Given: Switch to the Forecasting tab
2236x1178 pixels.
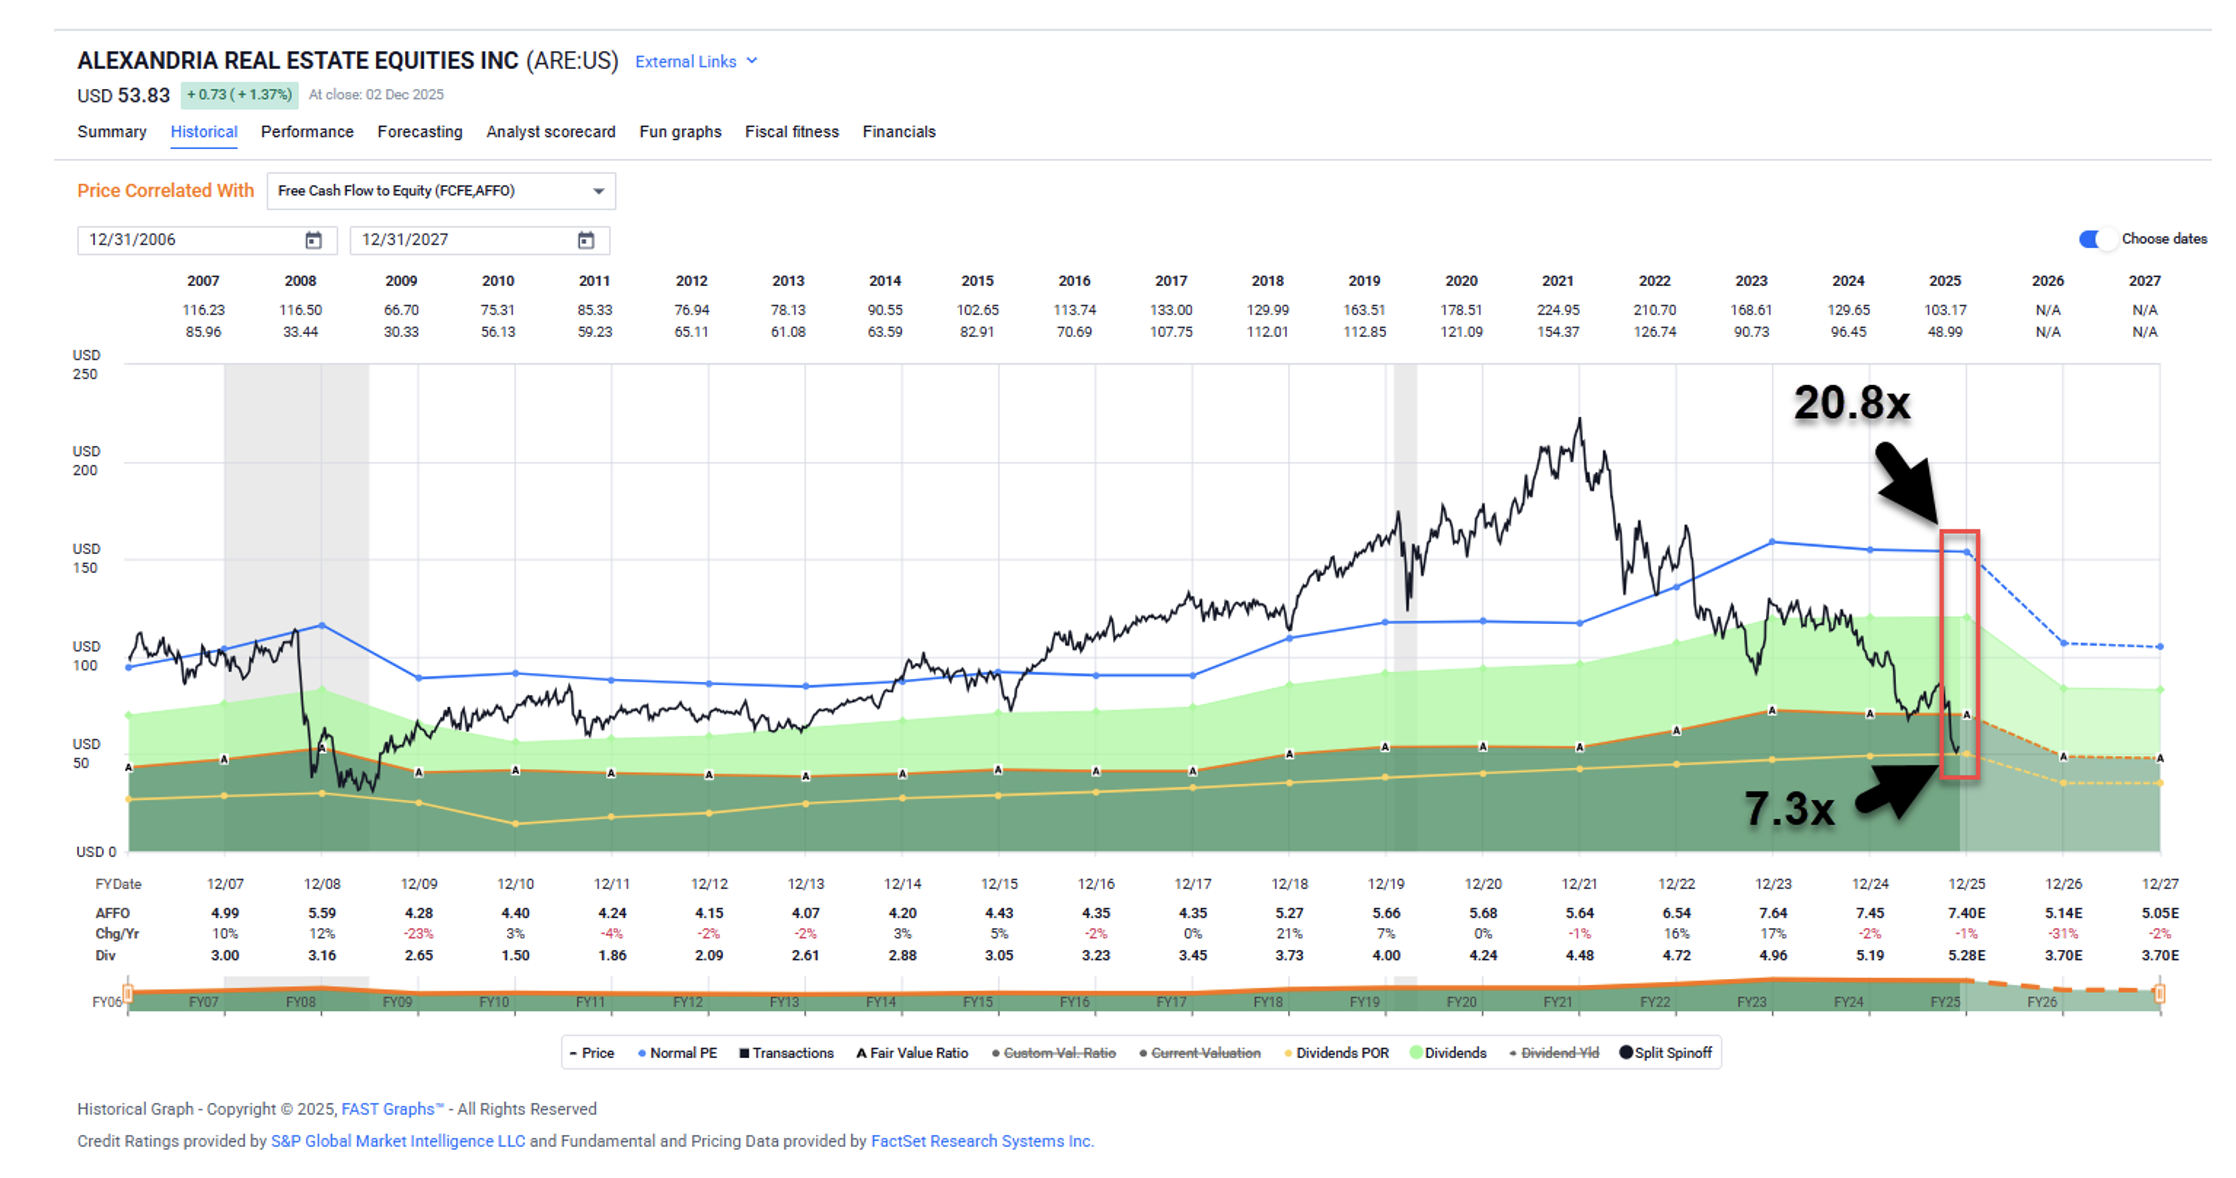Looking at the screenshot, I should click(x=419, y=132).
